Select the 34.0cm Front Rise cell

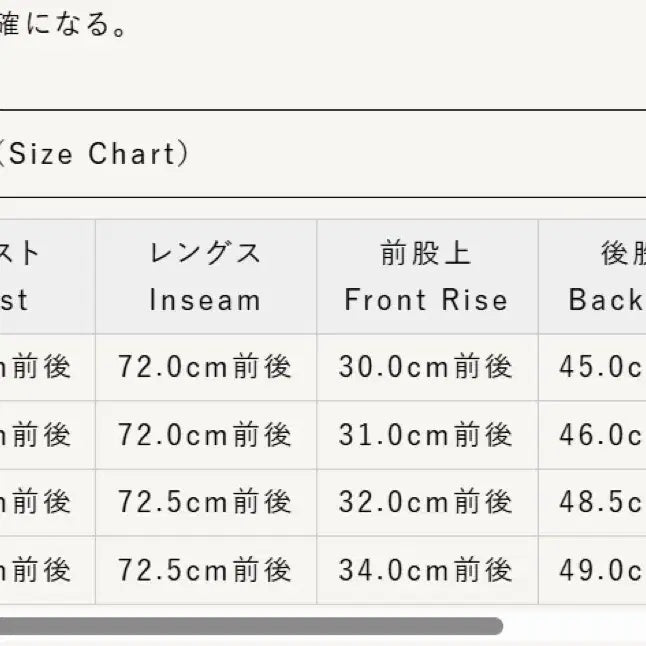[426, 570]
